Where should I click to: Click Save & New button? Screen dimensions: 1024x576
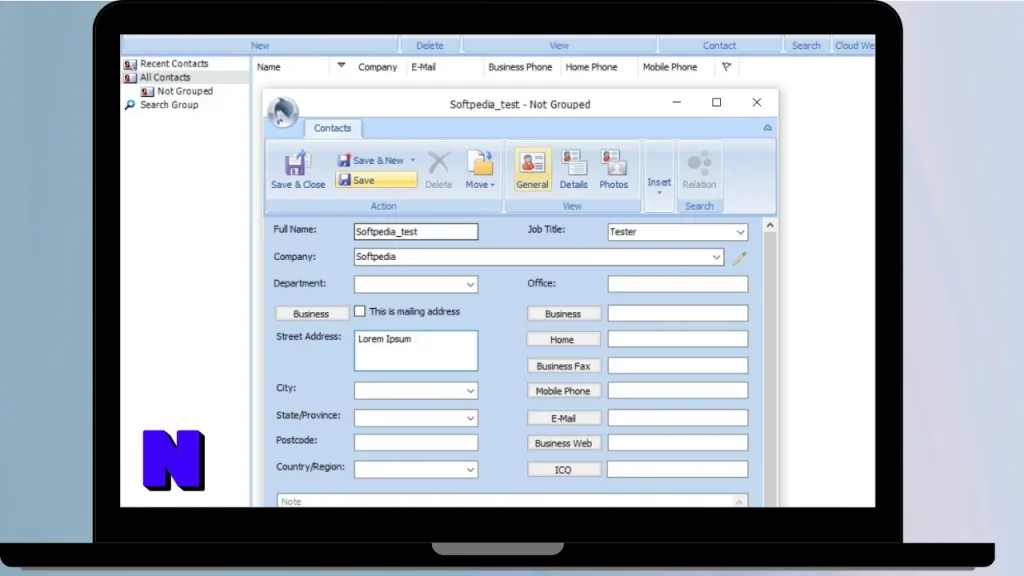(371, 160)
